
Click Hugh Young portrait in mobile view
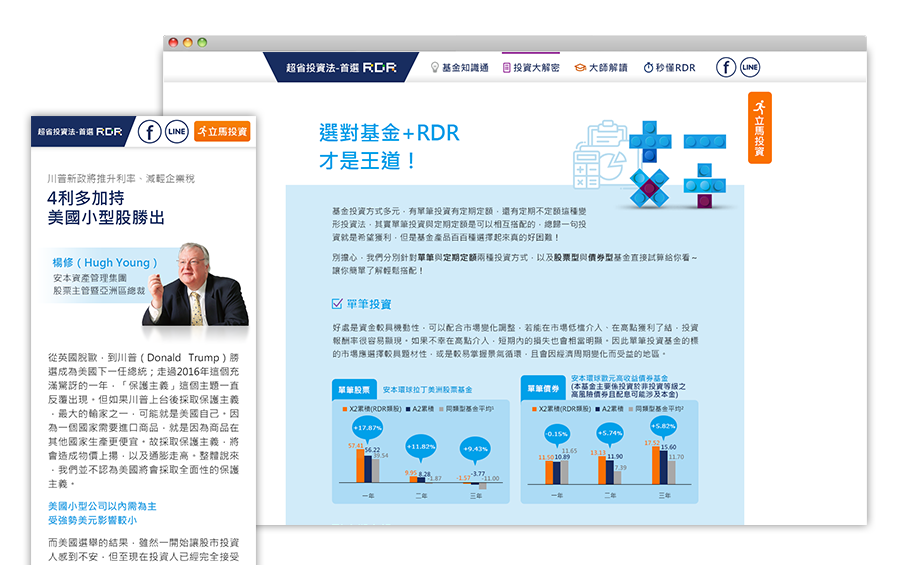pos(196,284)
